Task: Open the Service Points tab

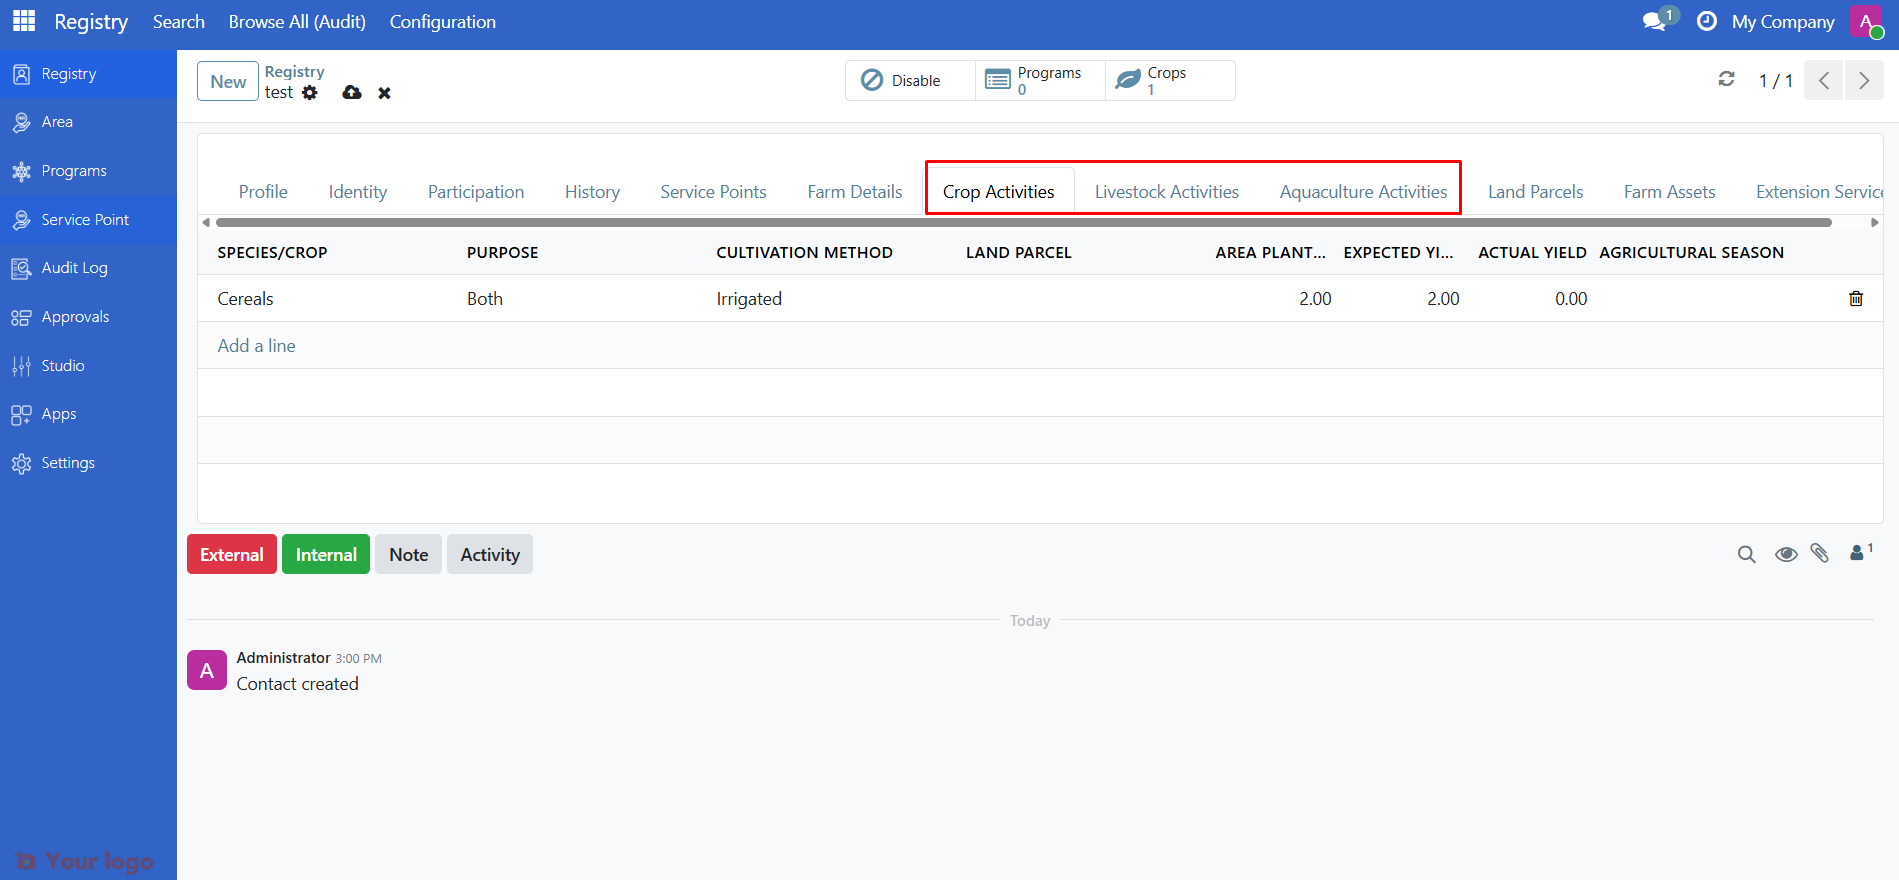Action: [713, 192]
